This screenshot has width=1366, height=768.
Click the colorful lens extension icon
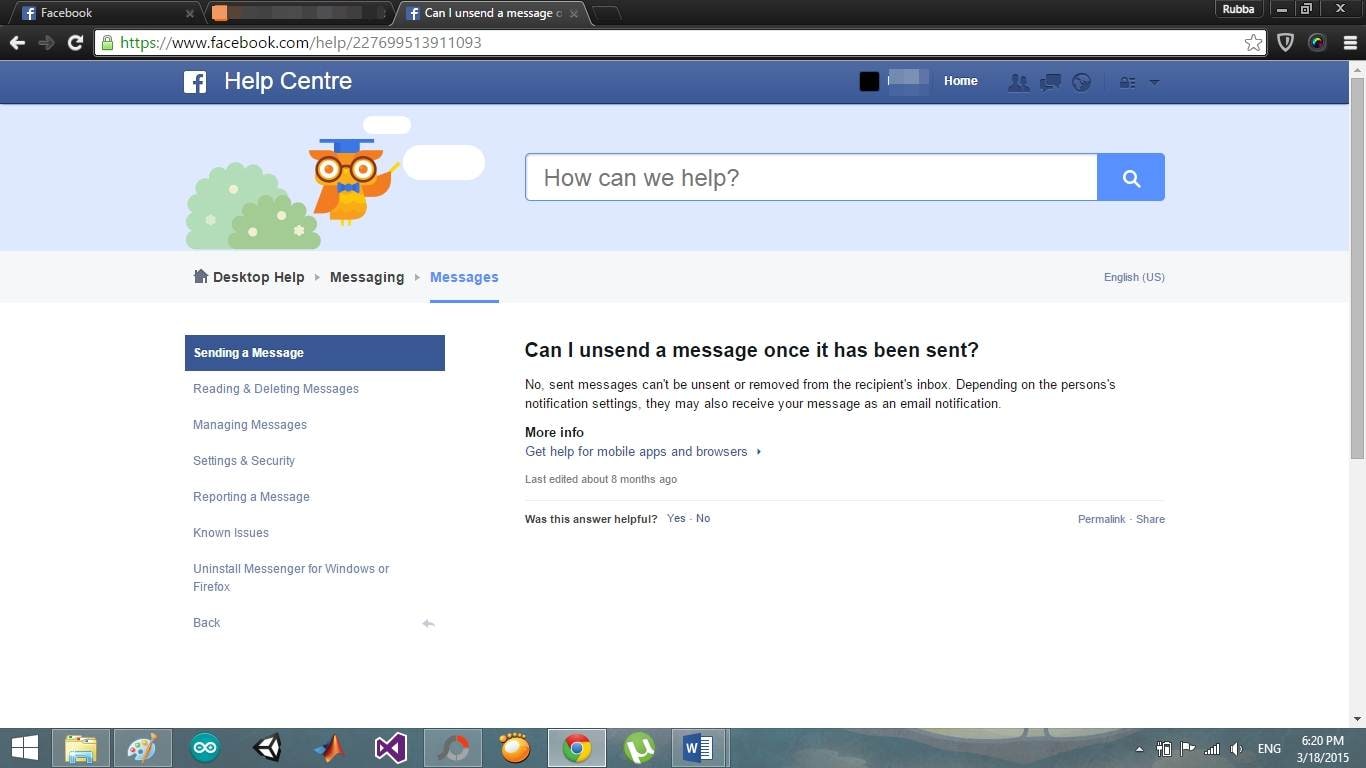click(1318, 43)
